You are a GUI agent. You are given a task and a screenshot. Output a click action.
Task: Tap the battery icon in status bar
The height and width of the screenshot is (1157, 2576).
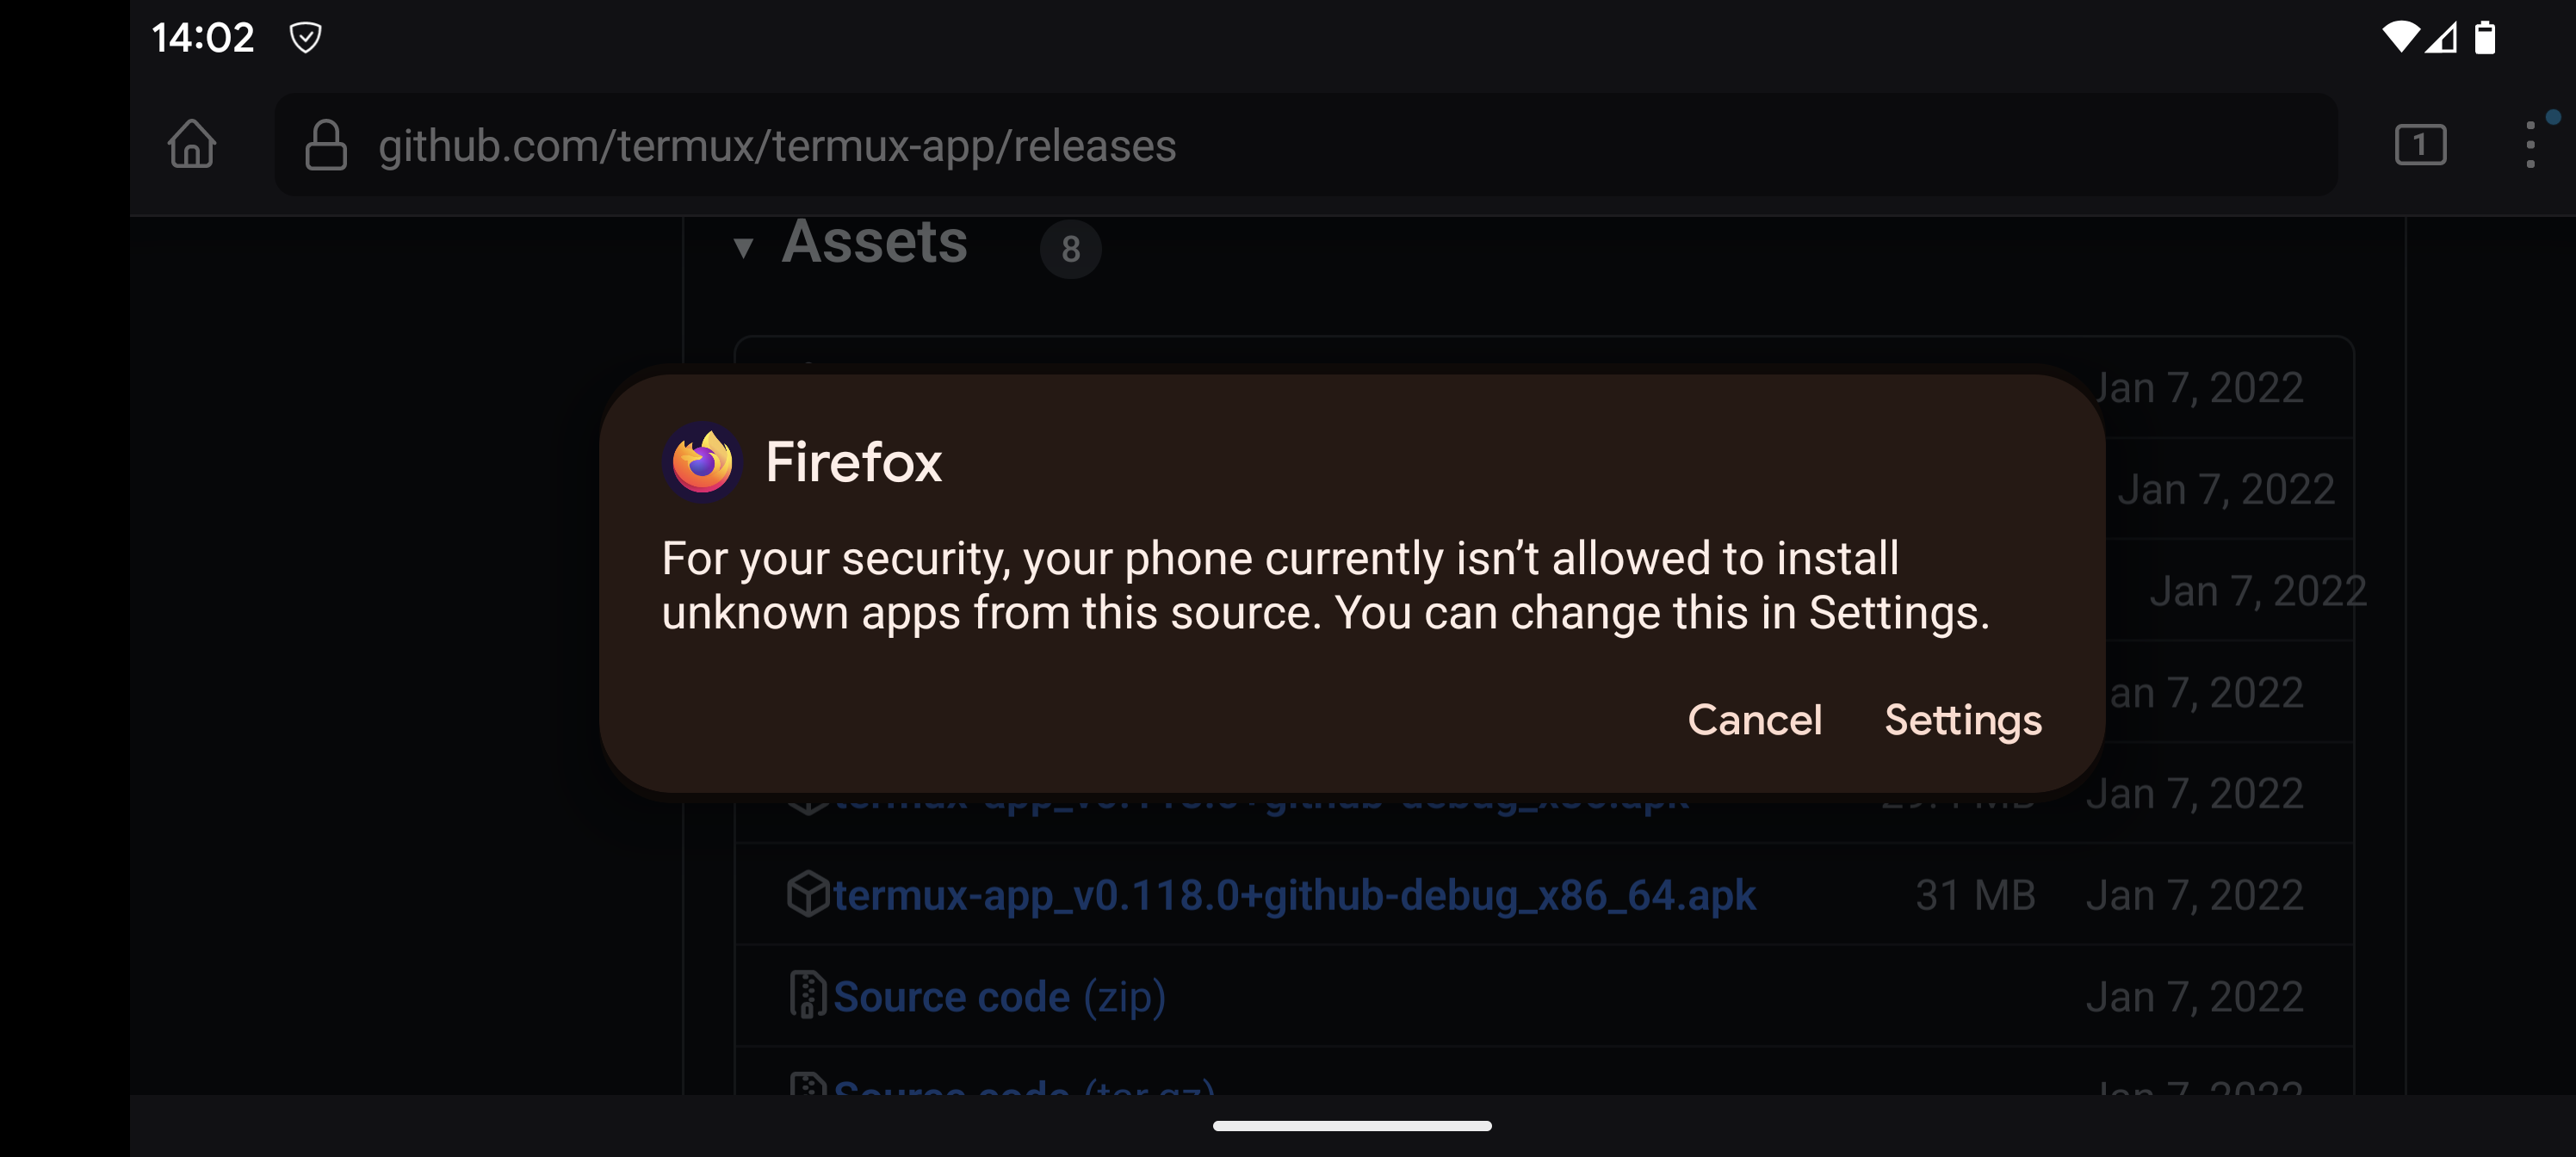2484,38
